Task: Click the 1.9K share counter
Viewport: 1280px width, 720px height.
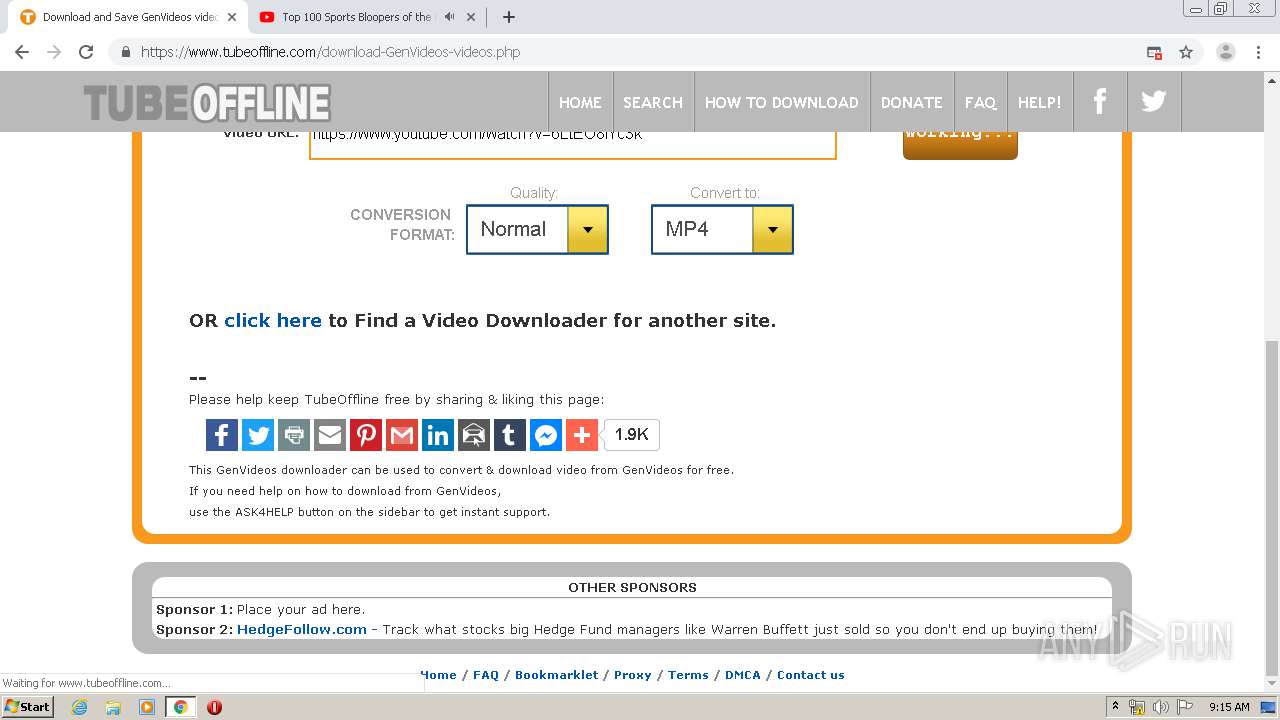Action: point(632,435)
